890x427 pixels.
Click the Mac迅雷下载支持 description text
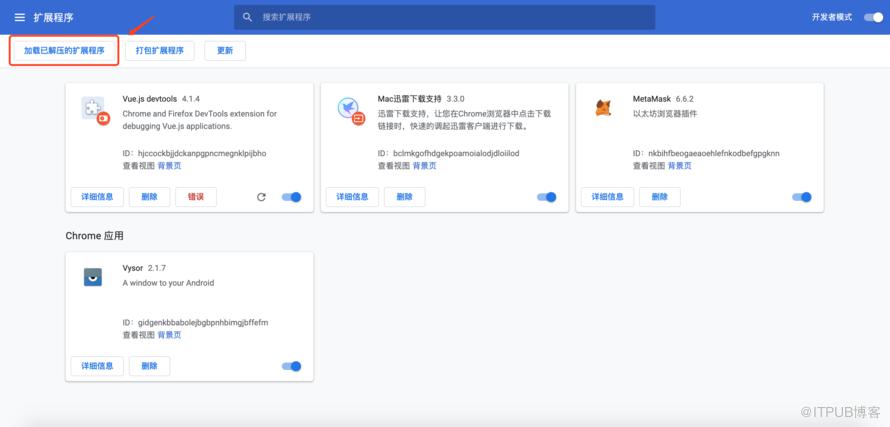[464, 120]
